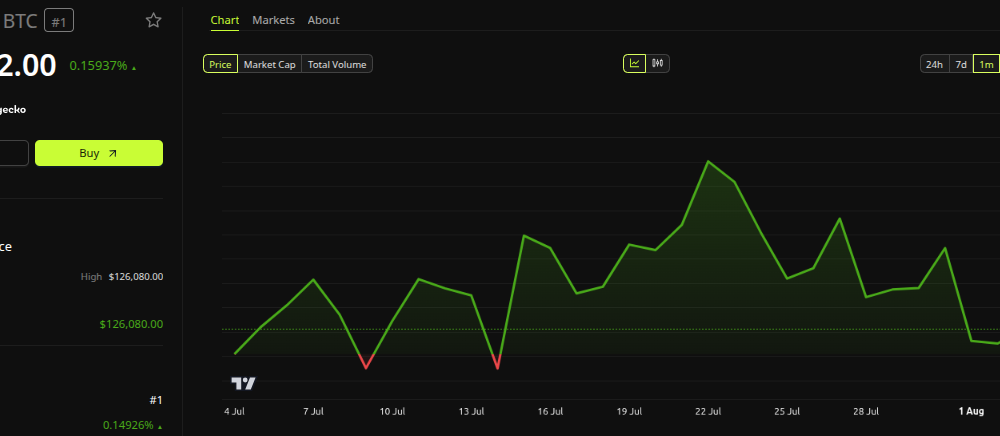Open the About tab
This screenshot has width=1000, height=436.
tap(323, 20)
